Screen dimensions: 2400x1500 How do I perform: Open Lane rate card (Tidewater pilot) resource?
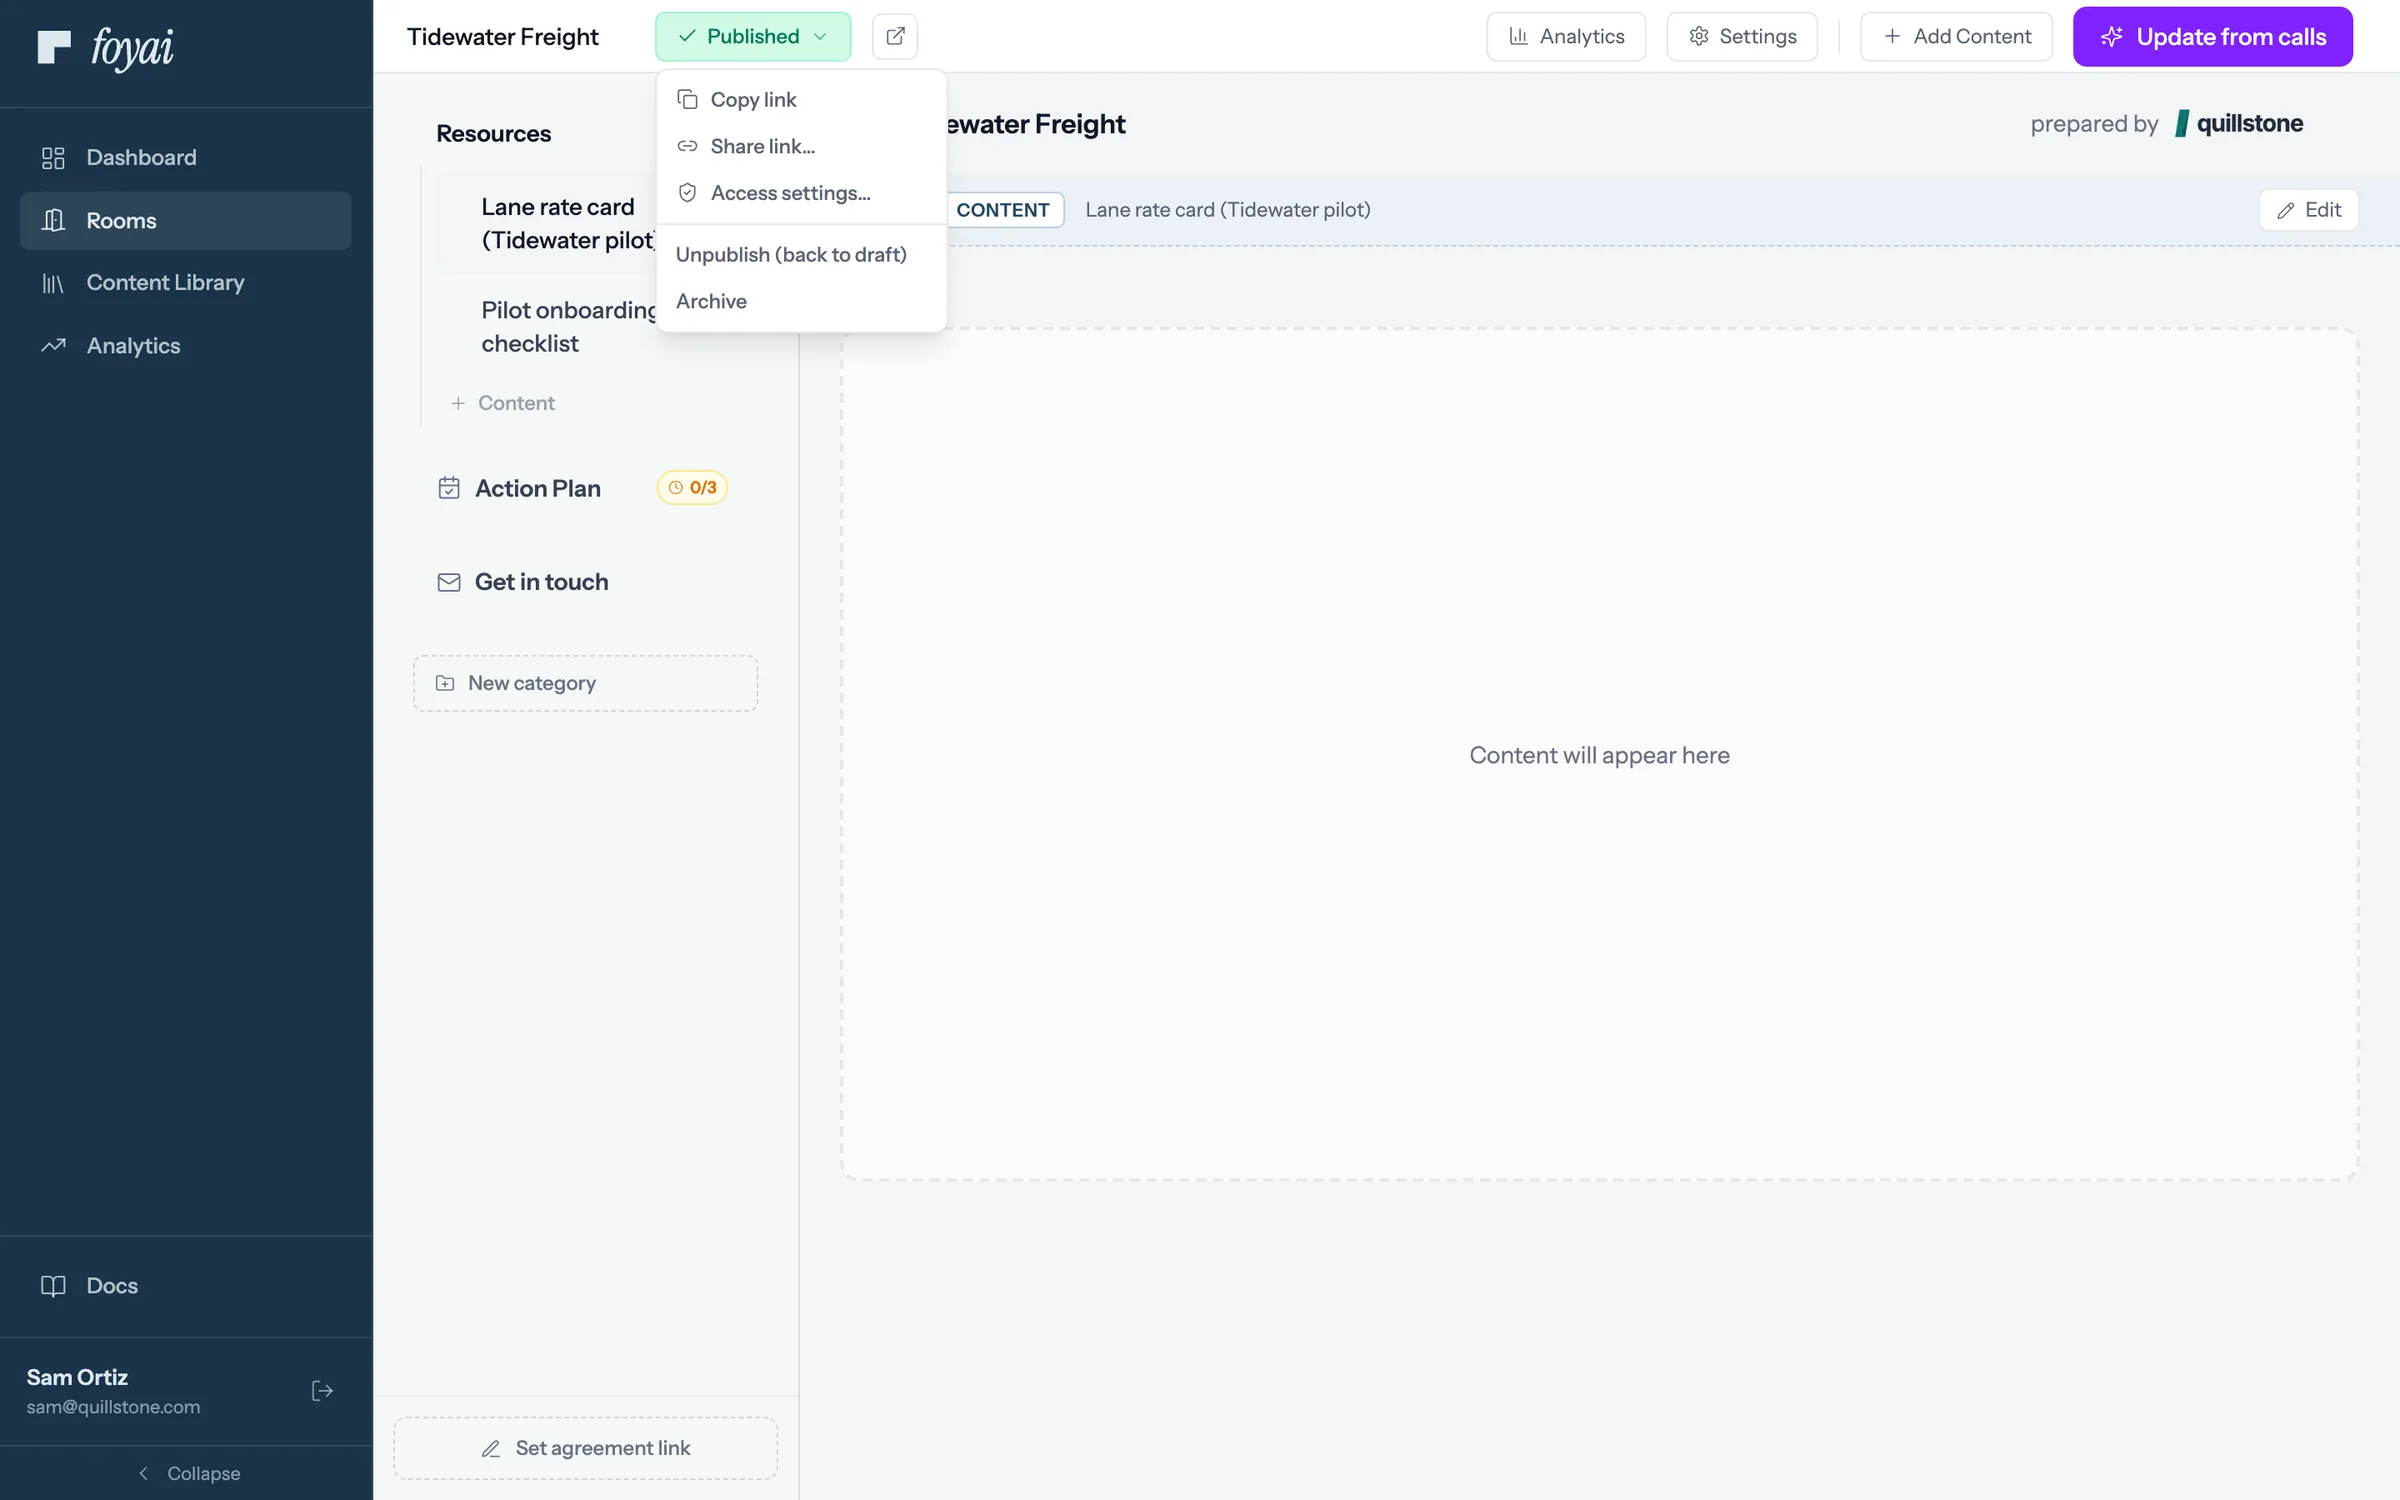tap(567, 223)
